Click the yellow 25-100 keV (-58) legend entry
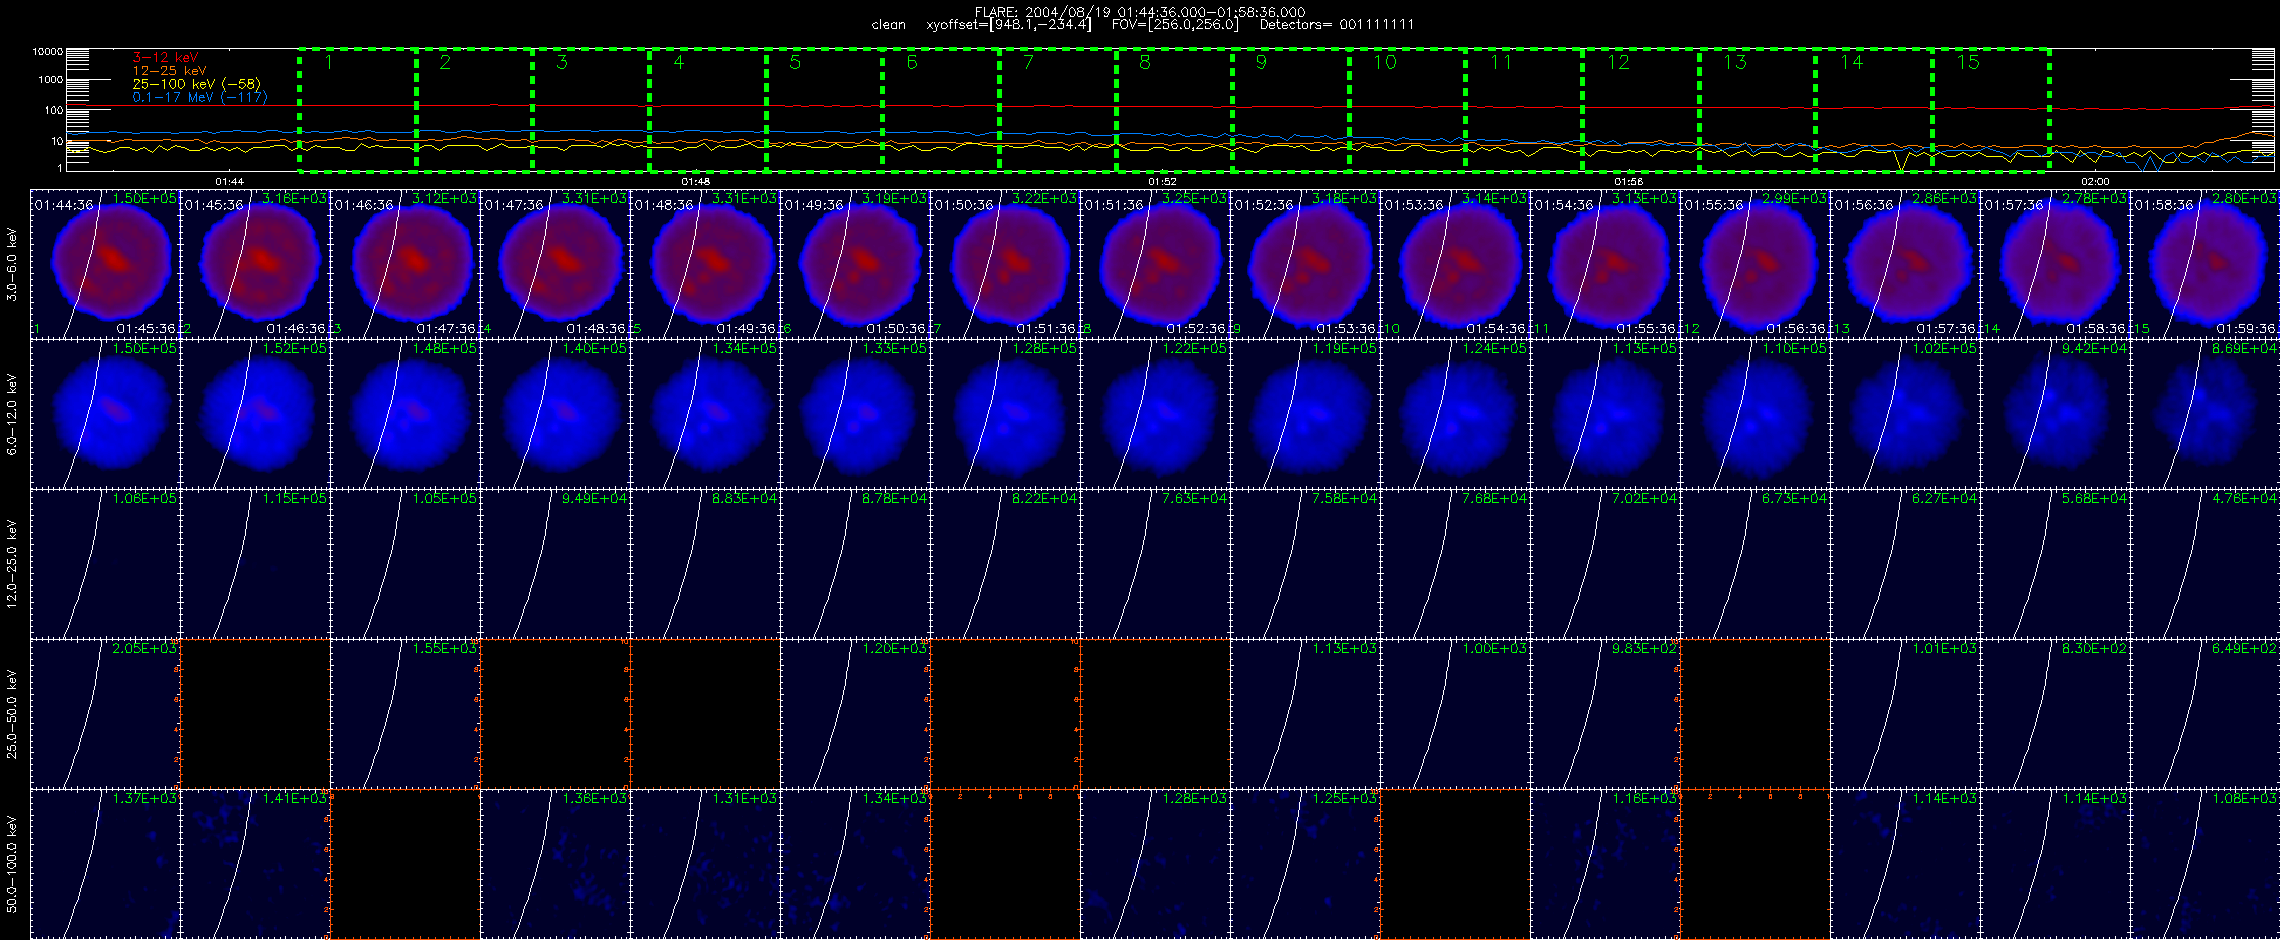 pyautogui.click(x=196, y=84)
